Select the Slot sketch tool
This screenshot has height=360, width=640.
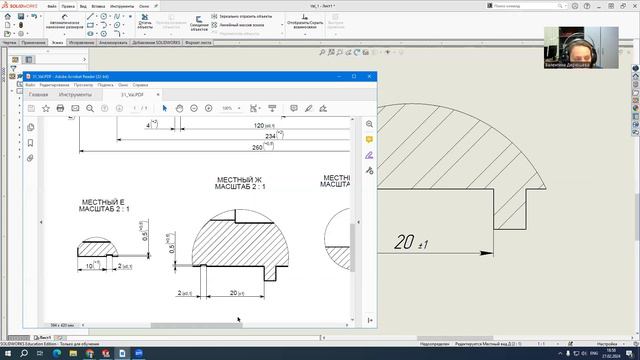90,34
